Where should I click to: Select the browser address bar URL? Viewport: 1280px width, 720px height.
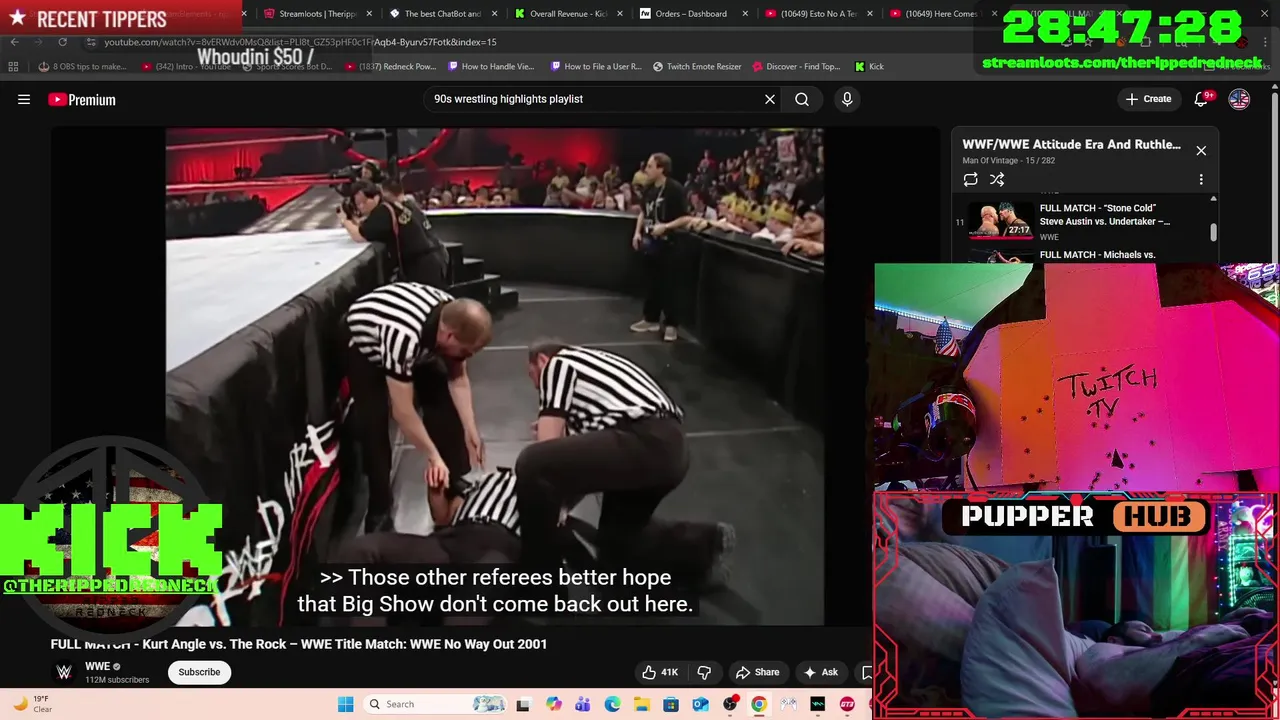tap(300, 42)
